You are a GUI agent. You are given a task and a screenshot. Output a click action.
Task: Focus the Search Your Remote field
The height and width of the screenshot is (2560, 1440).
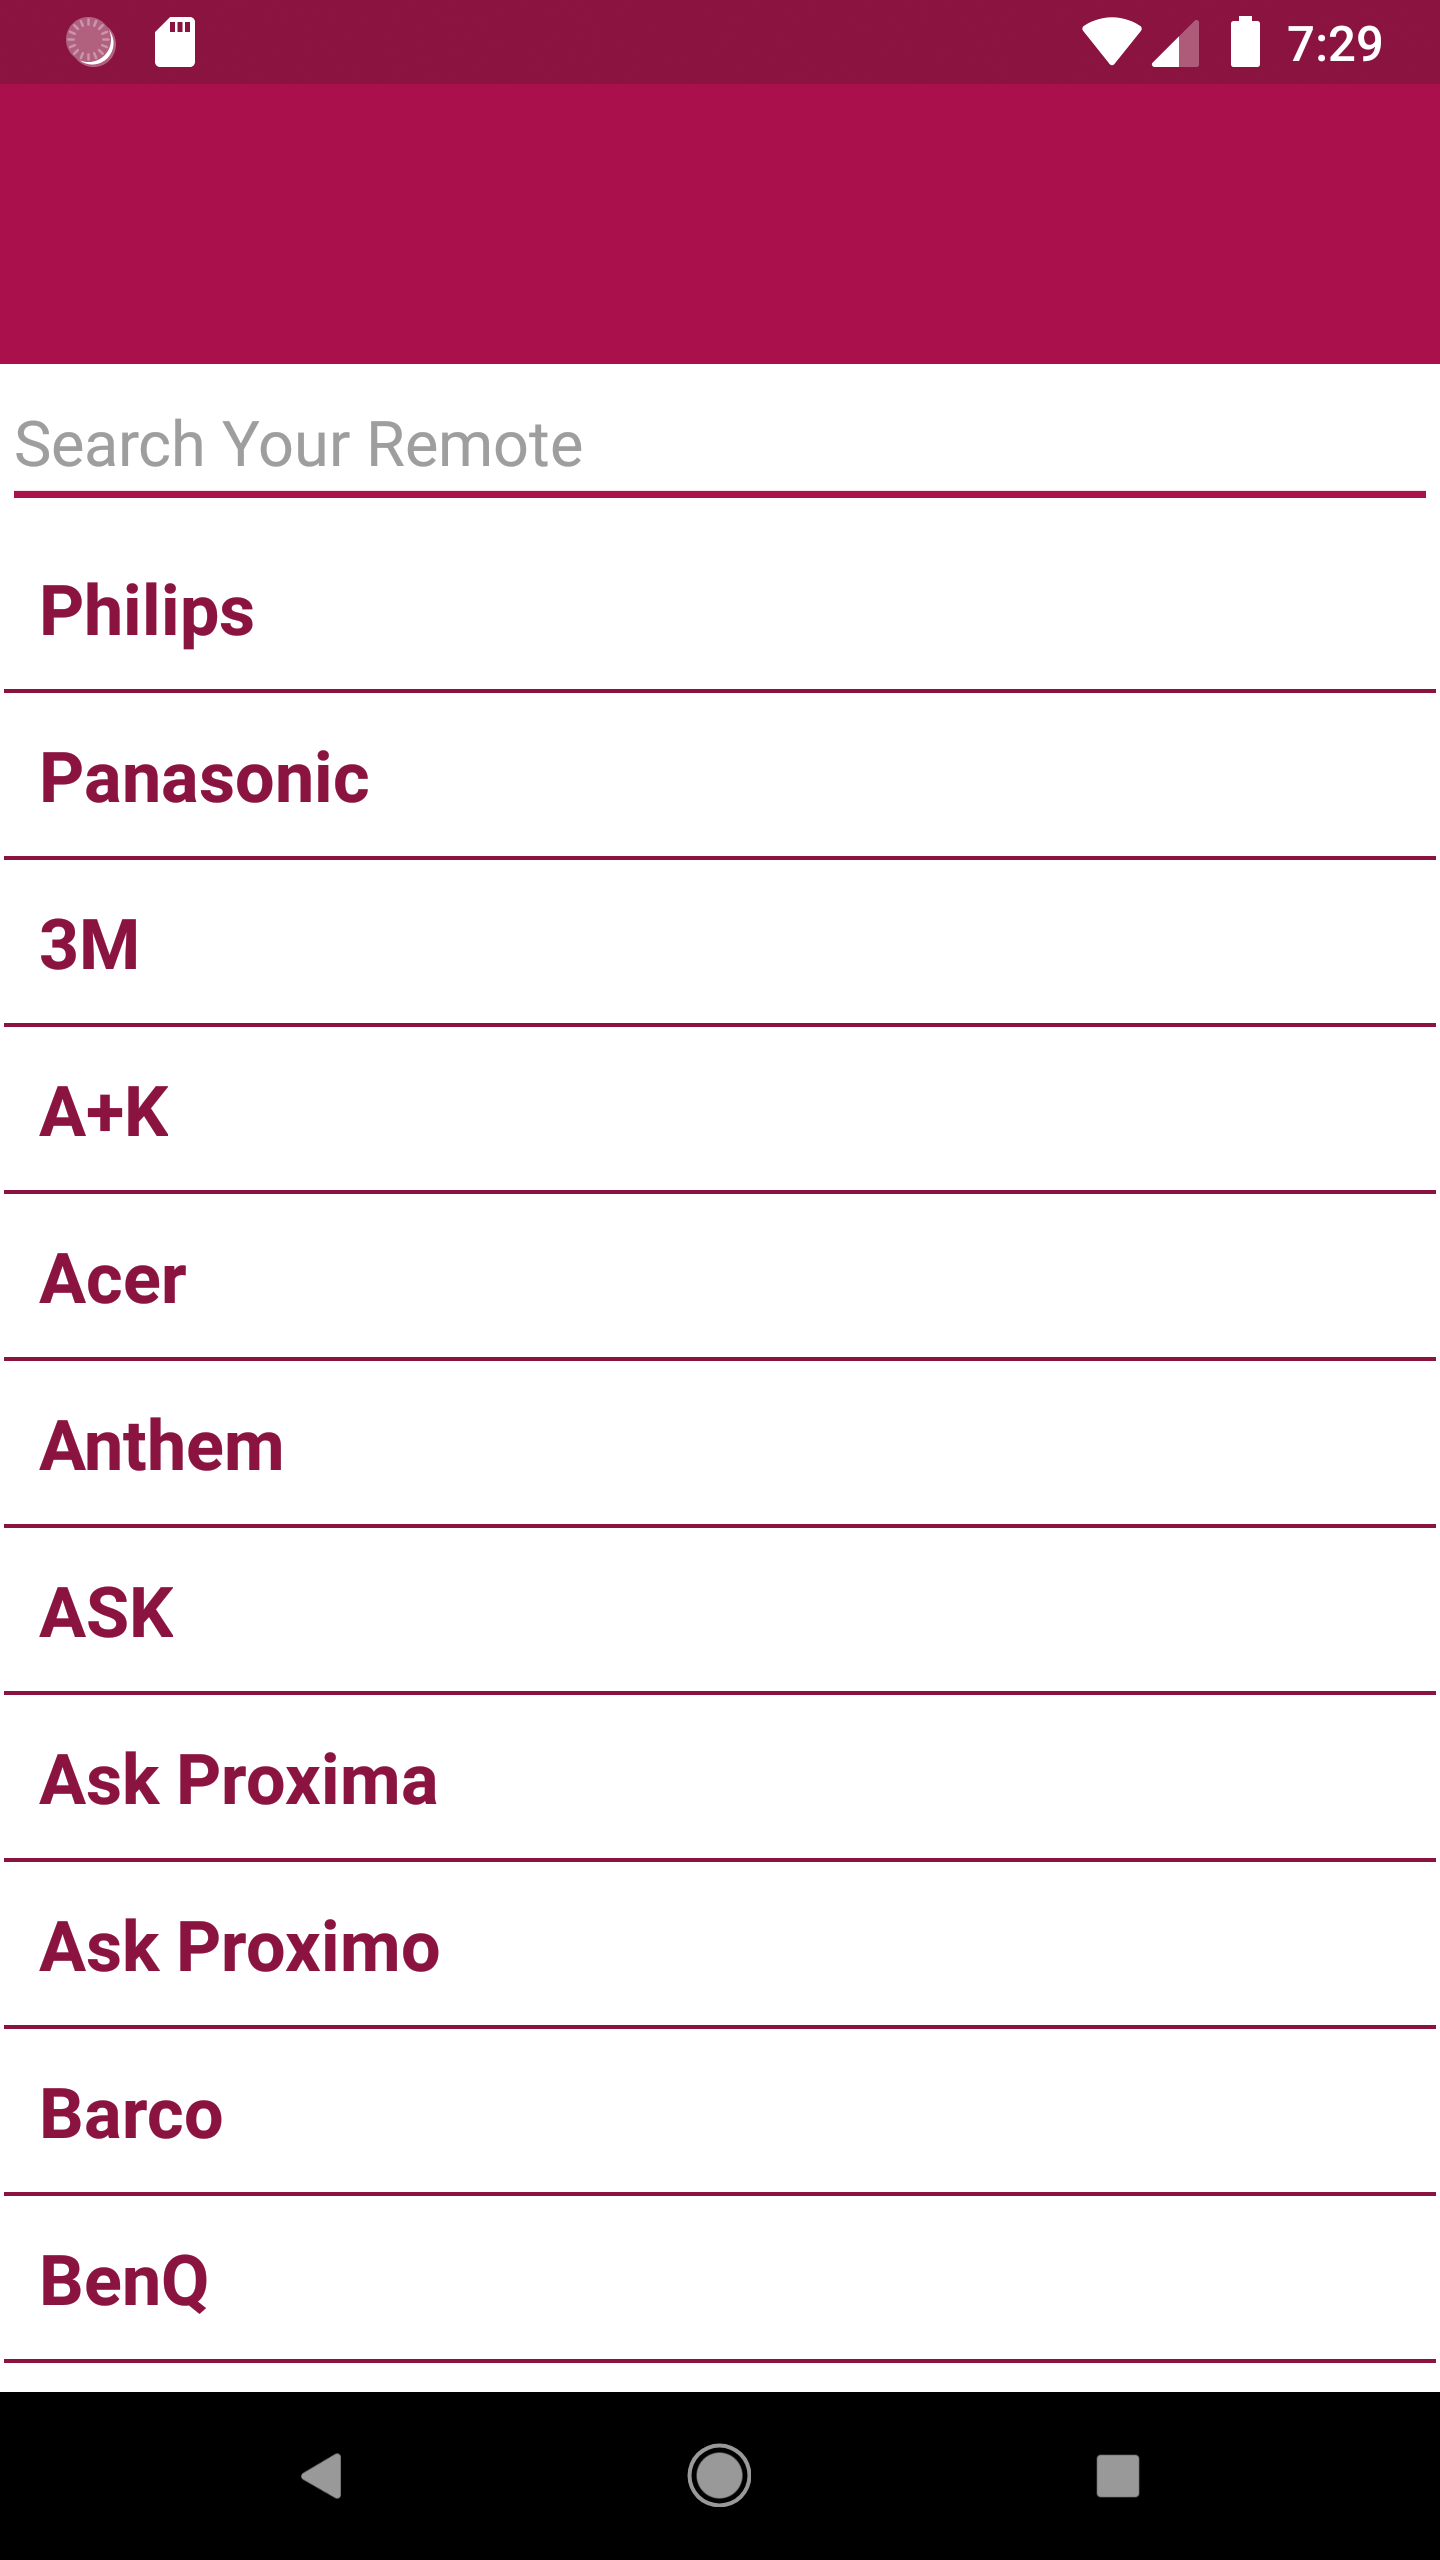[x=720, y=446]
